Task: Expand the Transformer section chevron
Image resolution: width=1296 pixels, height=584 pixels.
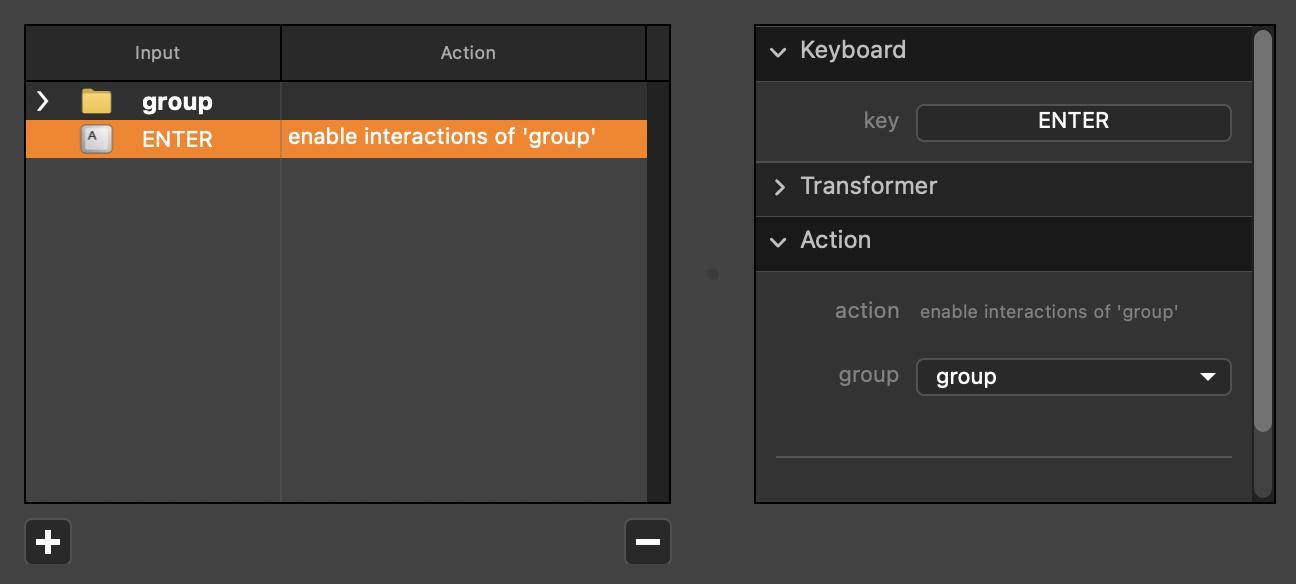Action: click(778, 188)
